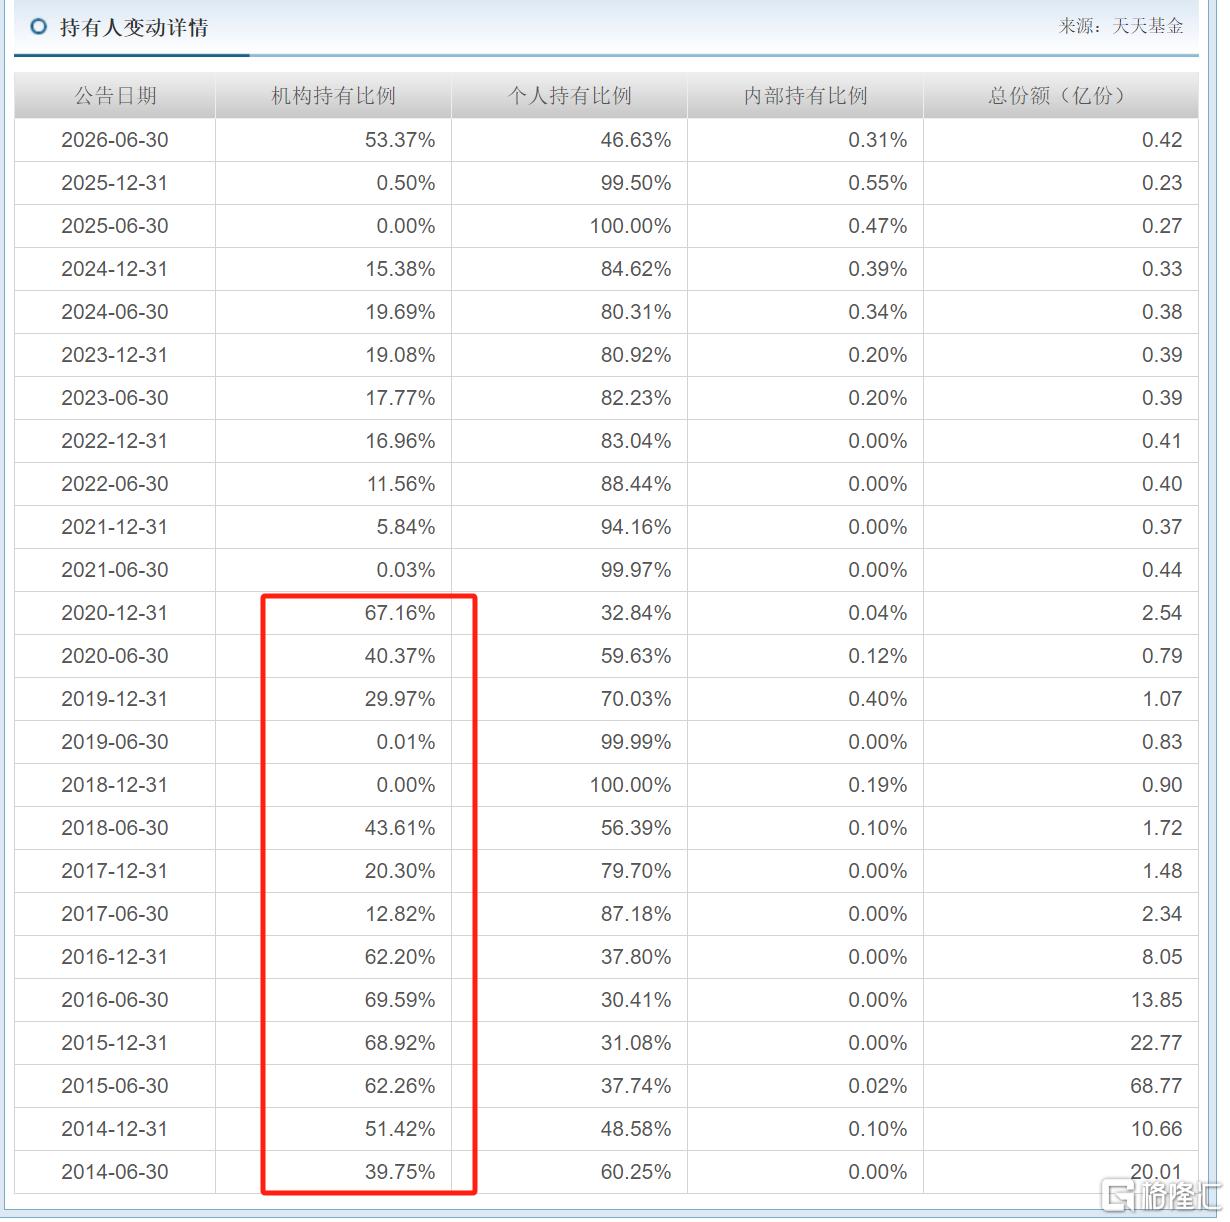Click the 来源：天天基金 source label
Screen dimensions: 1230x1222
pyautogui.click(x=1121, y=26)
